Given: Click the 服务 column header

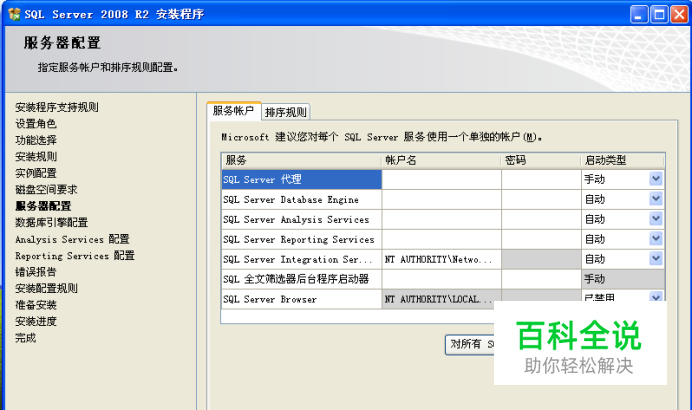Looking at the screenshot, I should coord(301,160).
